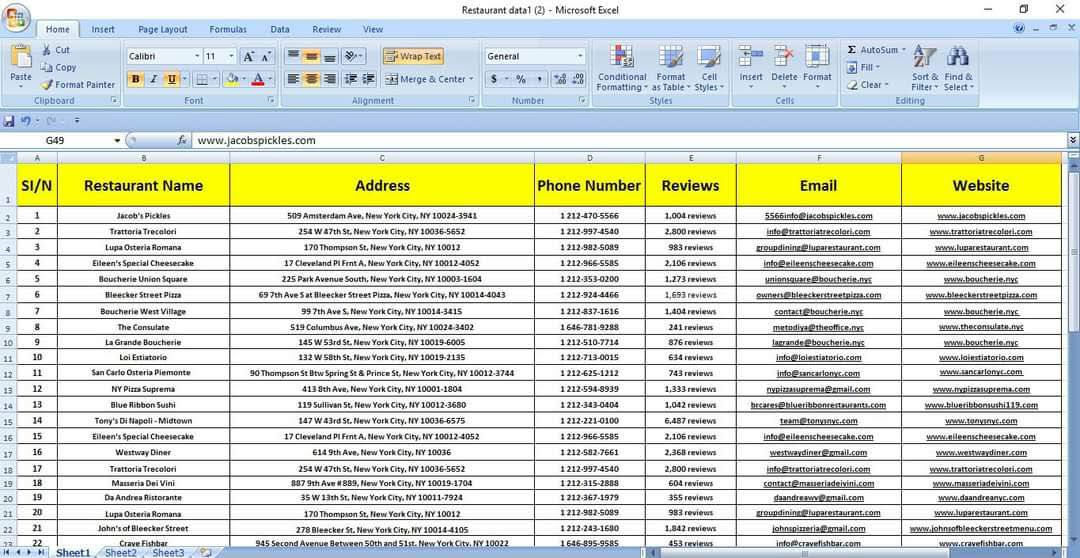
Task: Open Excel Help question mark icon
Action: (x=1019, y=28)
